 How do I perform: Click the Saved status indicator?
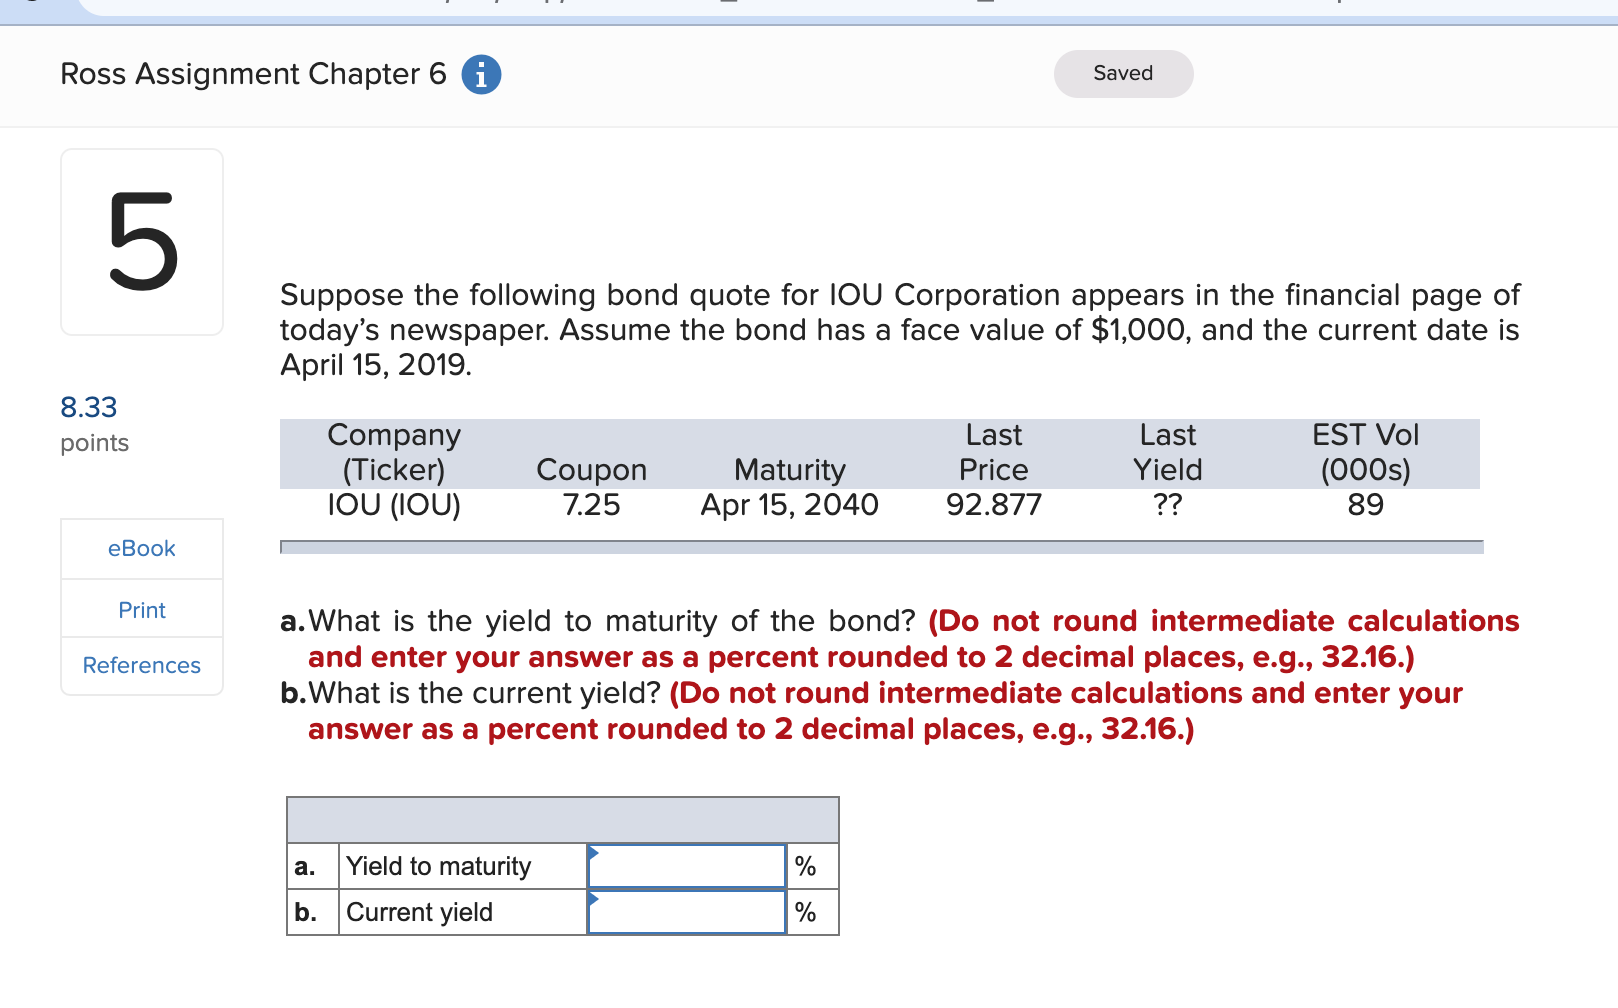click(x=1122, y=73)
